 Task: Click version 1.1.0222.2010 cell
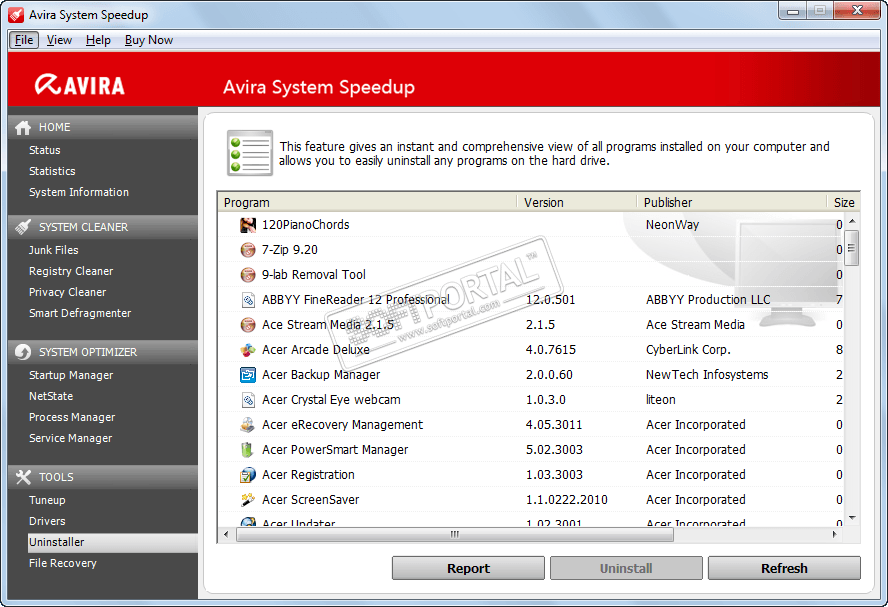(x=566, y=500)
